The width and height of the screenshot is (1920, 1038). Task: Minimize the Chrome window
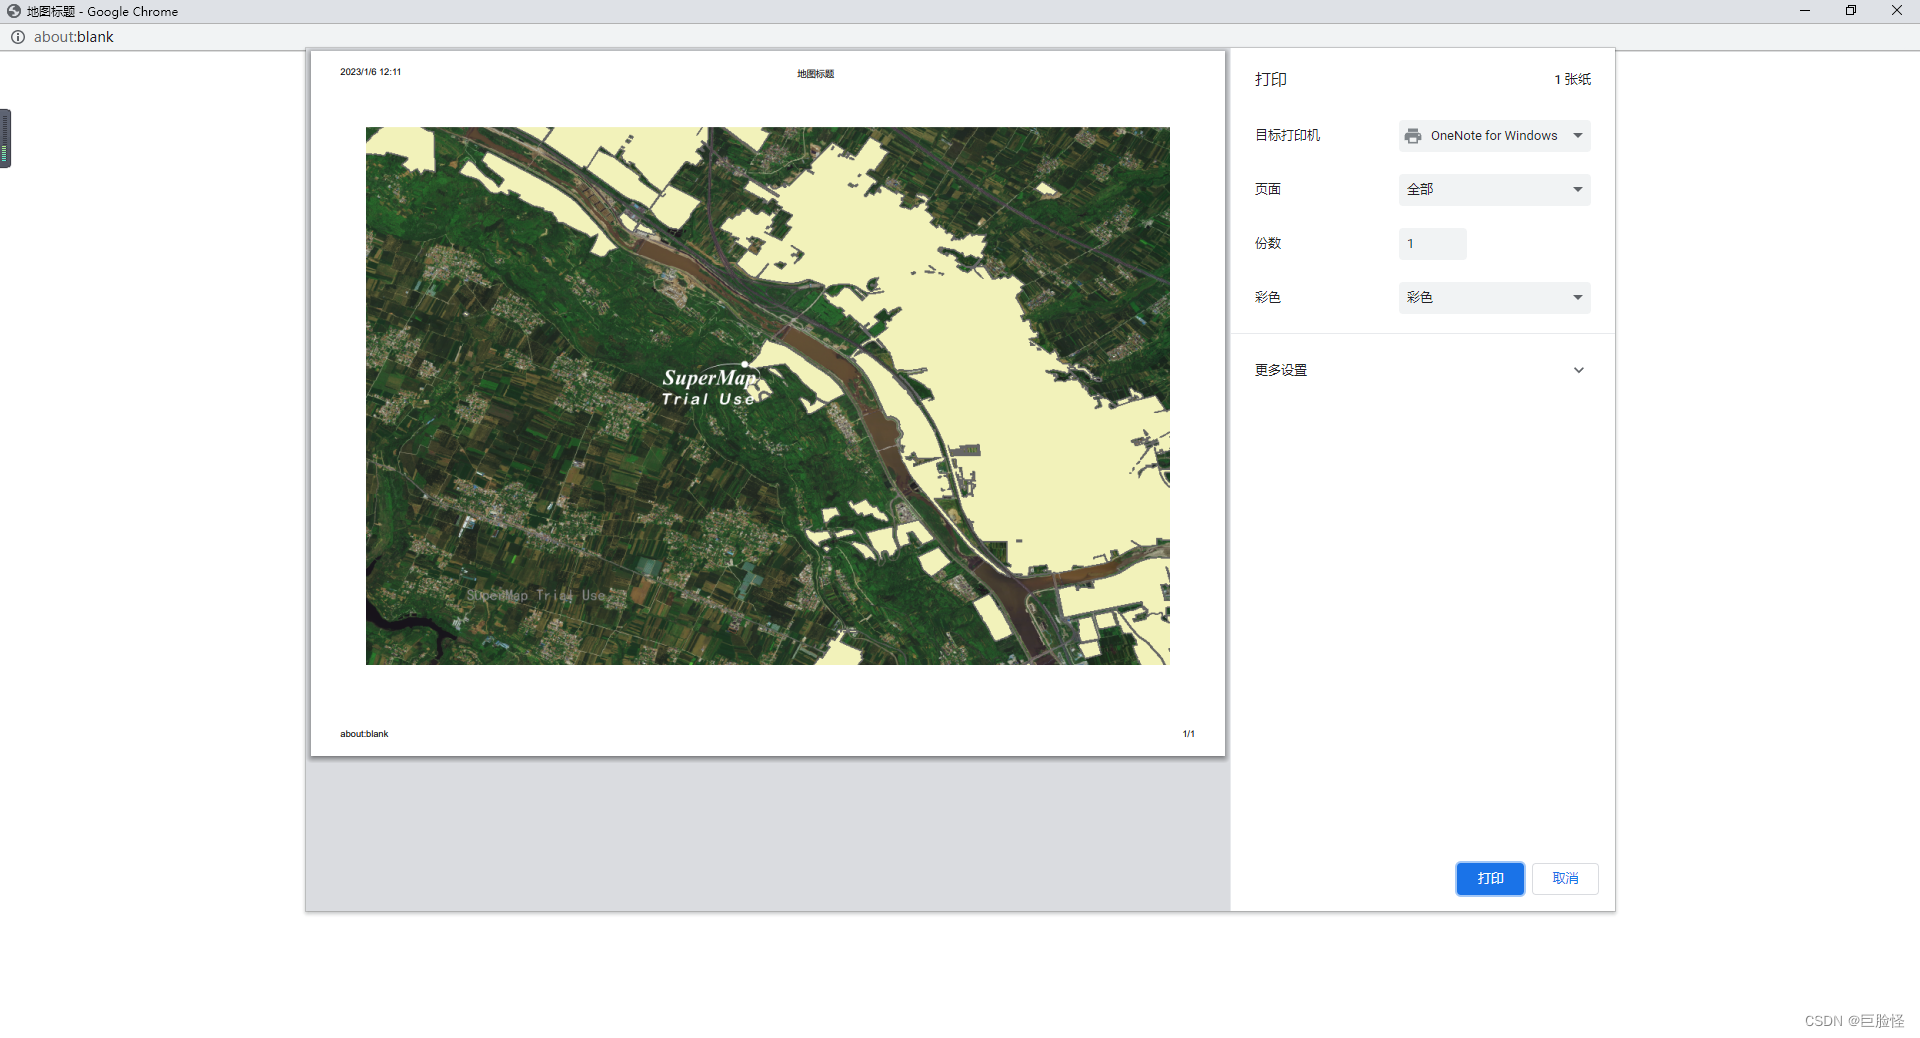(1805, 11)
